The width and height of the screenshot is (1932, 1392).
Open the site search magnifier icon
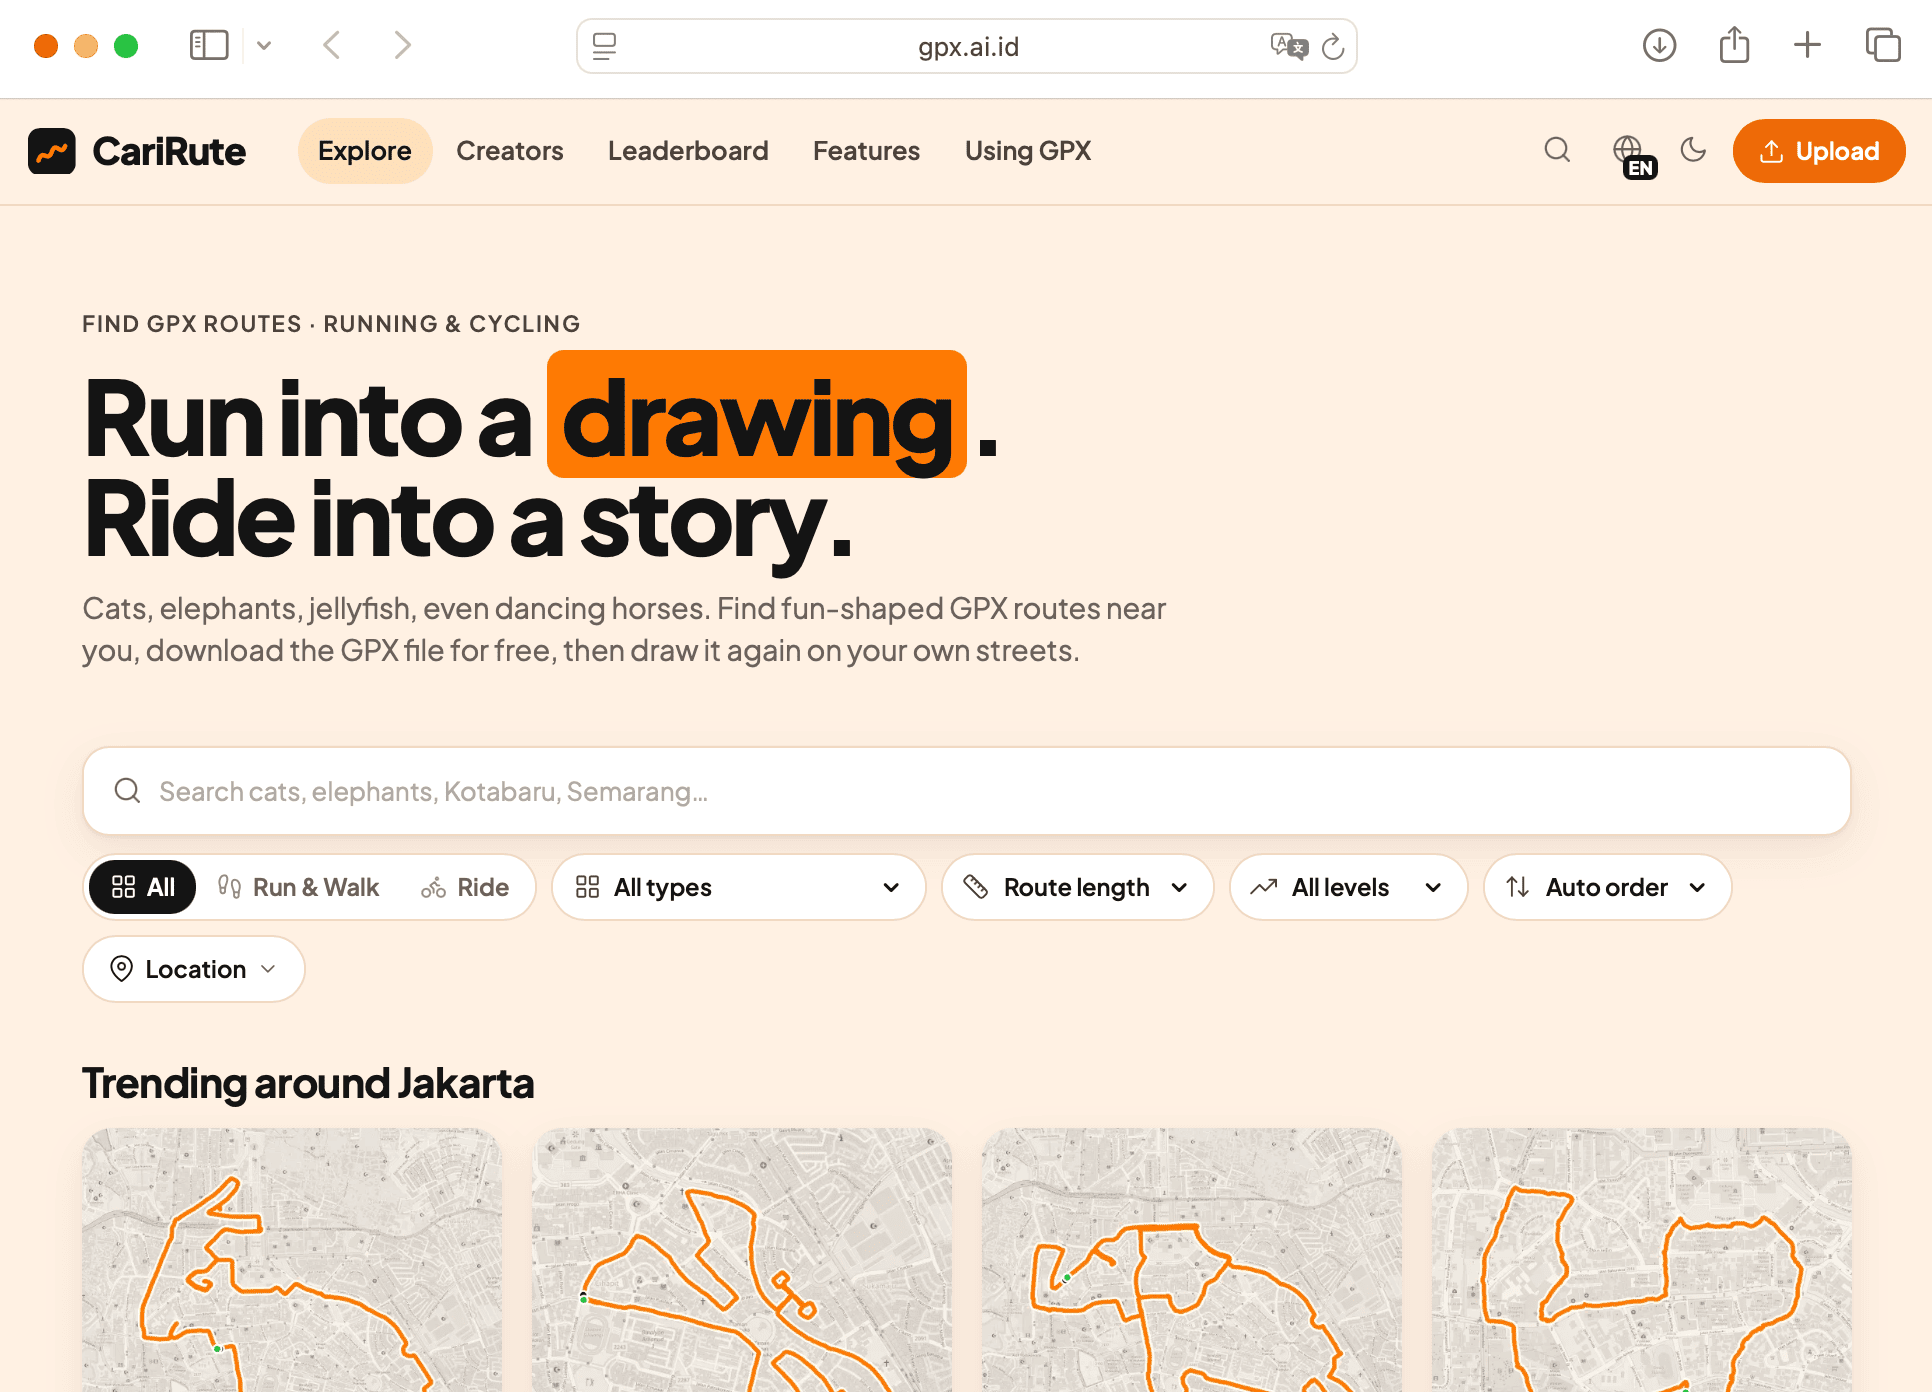point(1557,151)
